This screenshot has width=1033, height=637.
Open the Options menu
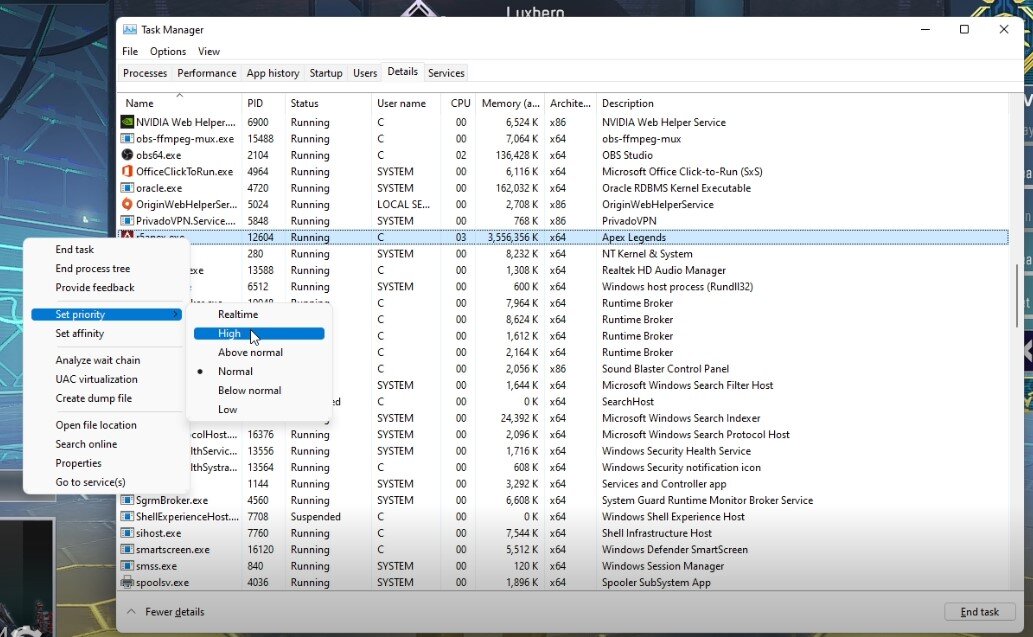coord(168,52)
